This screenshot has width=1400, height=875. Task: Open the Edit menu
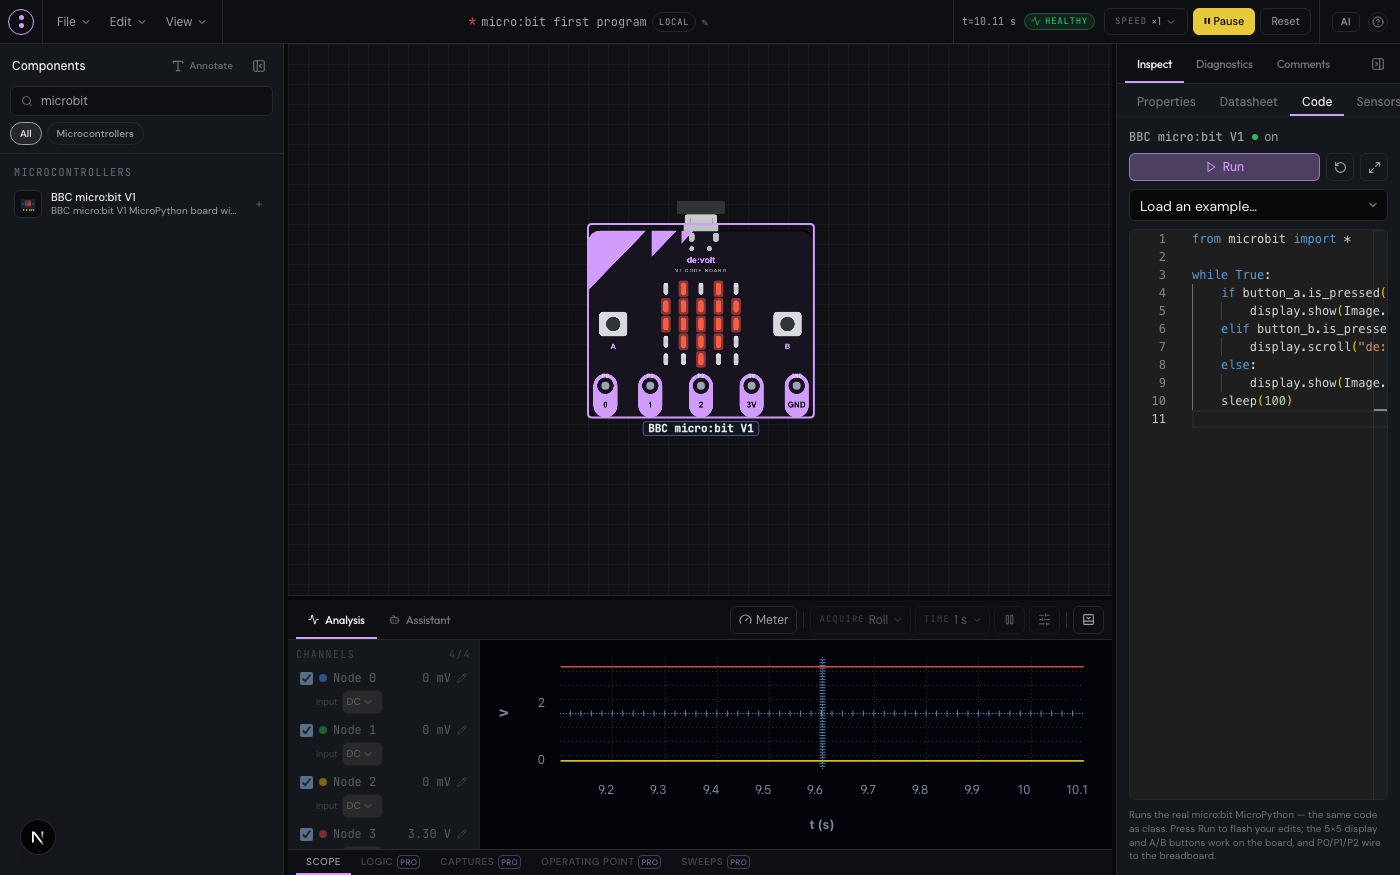point(127,22)
